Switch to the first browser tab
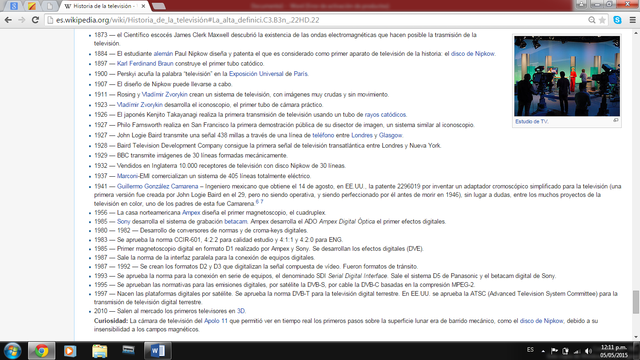This screenshot has height=360, width=640. point(14,6)
